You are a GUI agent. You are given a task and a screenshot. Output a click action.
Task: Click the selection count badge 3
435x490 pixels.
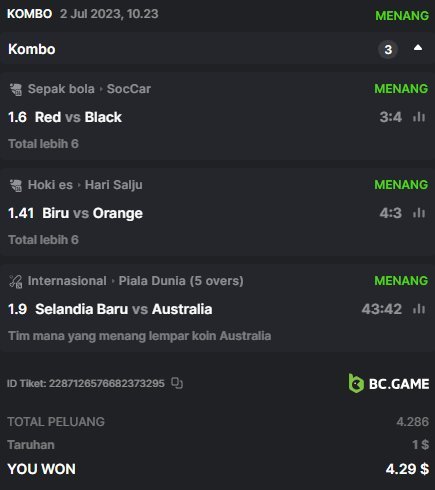(388, 50)
